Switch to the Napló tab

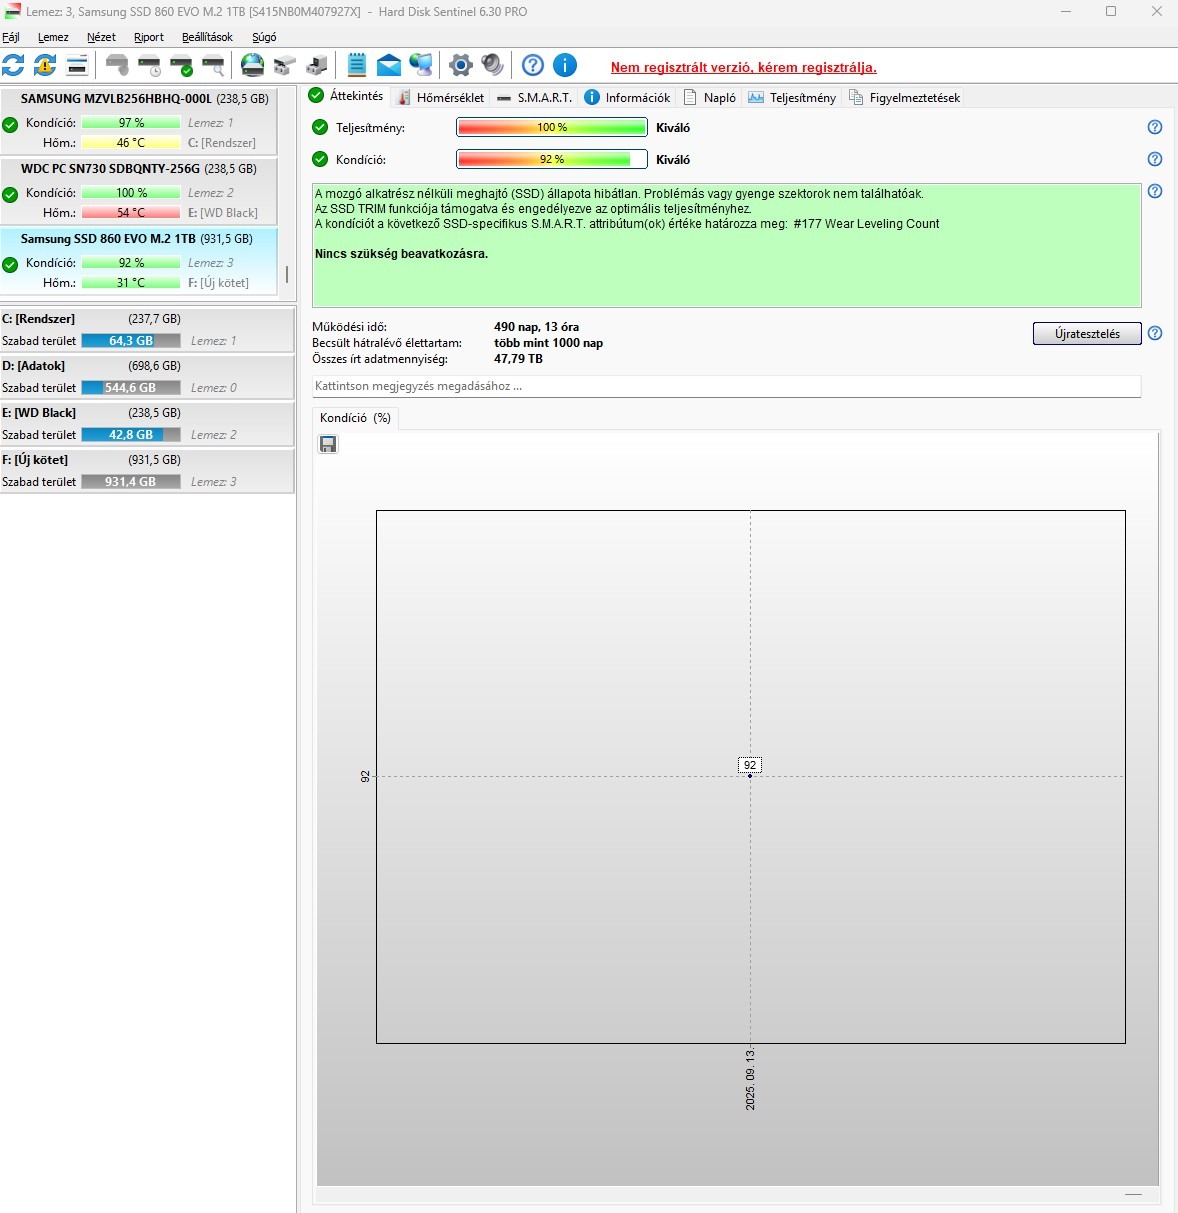click(x=710, y=97)
